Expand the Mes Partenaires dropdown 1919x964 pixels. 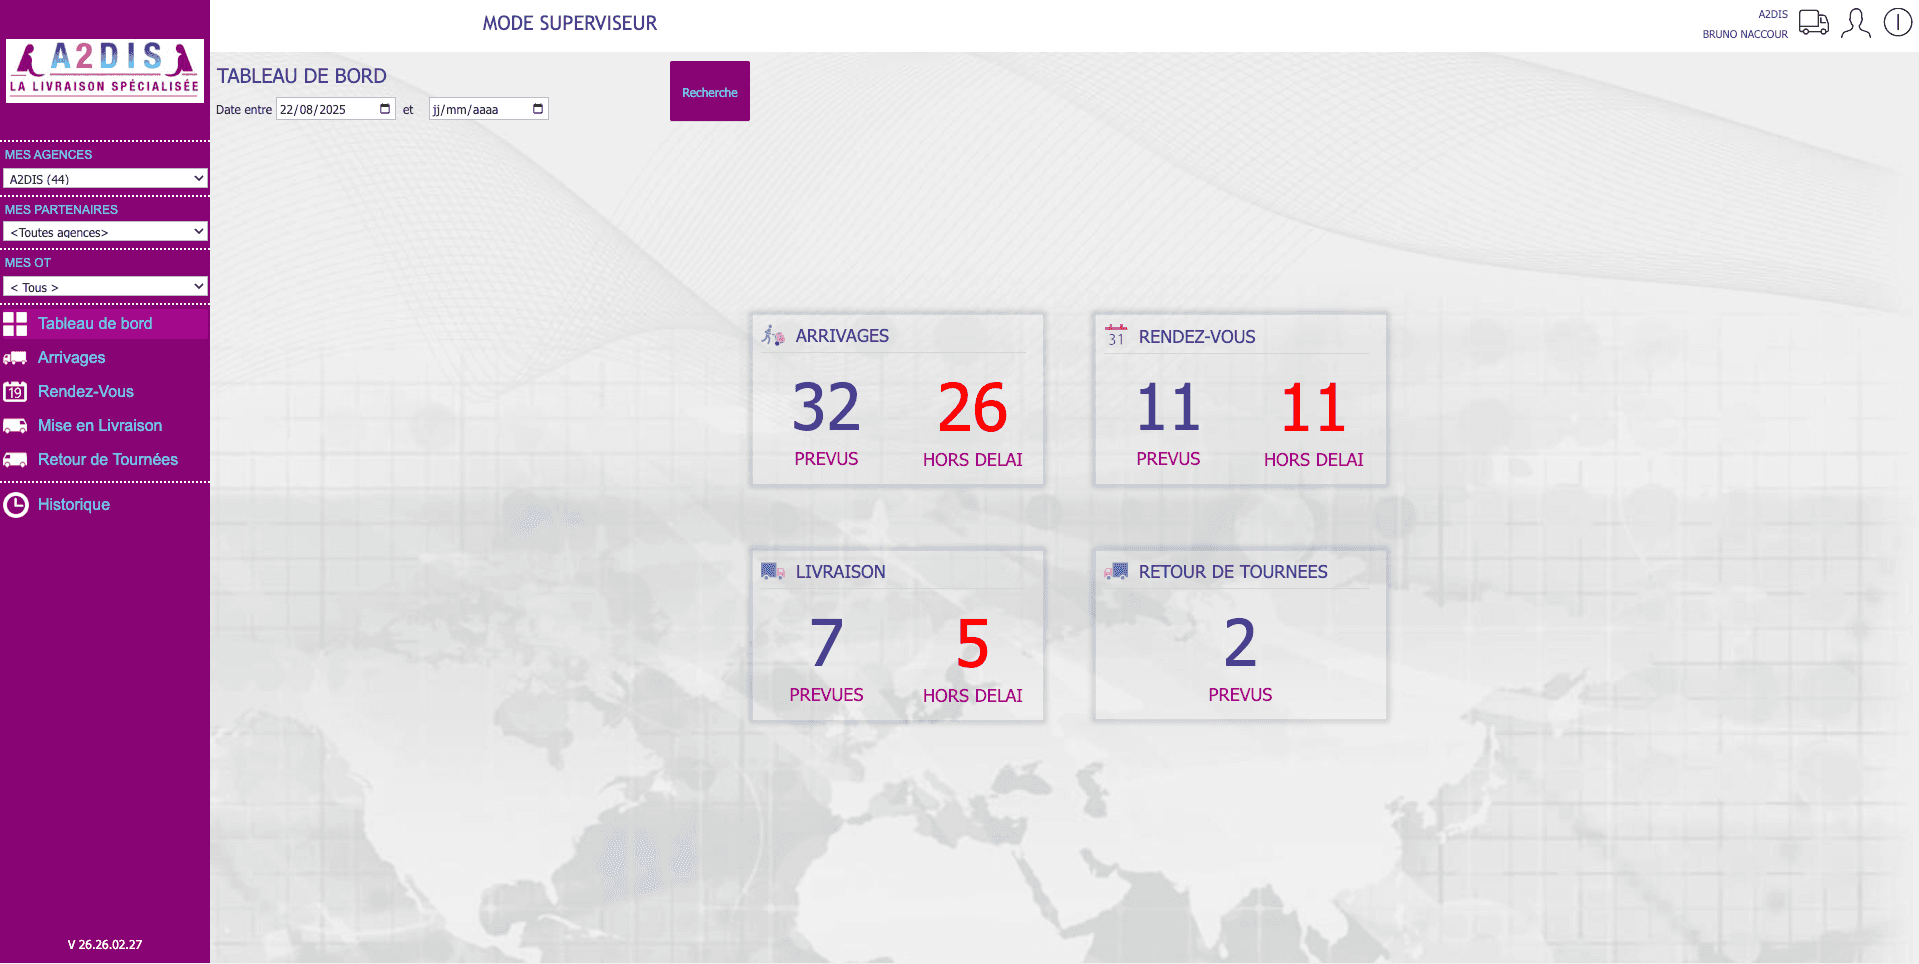105,232
